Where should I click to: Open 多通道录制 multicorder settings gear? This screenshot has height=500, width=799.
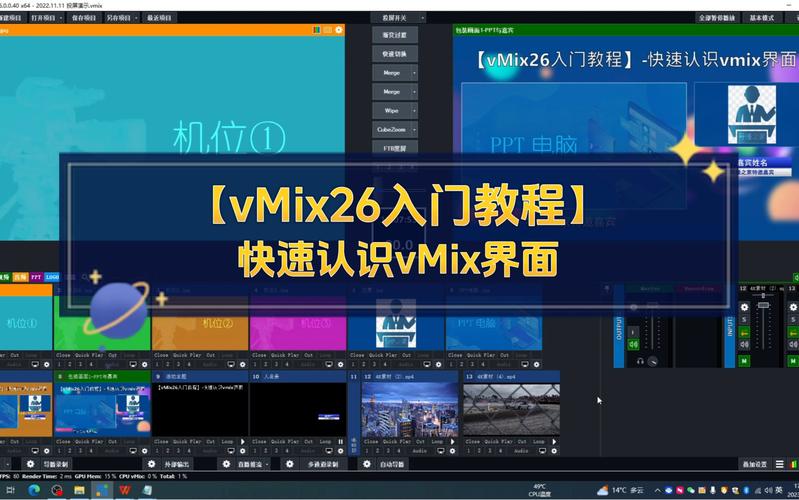[x=289, y=464]
